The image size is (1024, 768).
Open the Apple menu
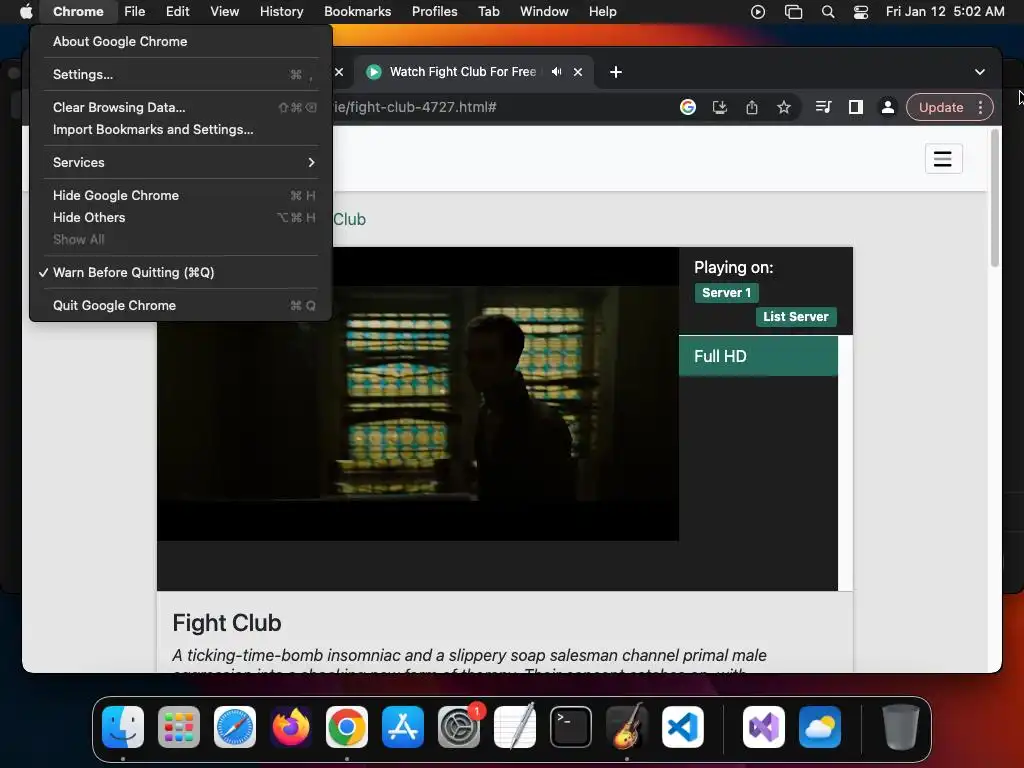click(x=25, y=12)
